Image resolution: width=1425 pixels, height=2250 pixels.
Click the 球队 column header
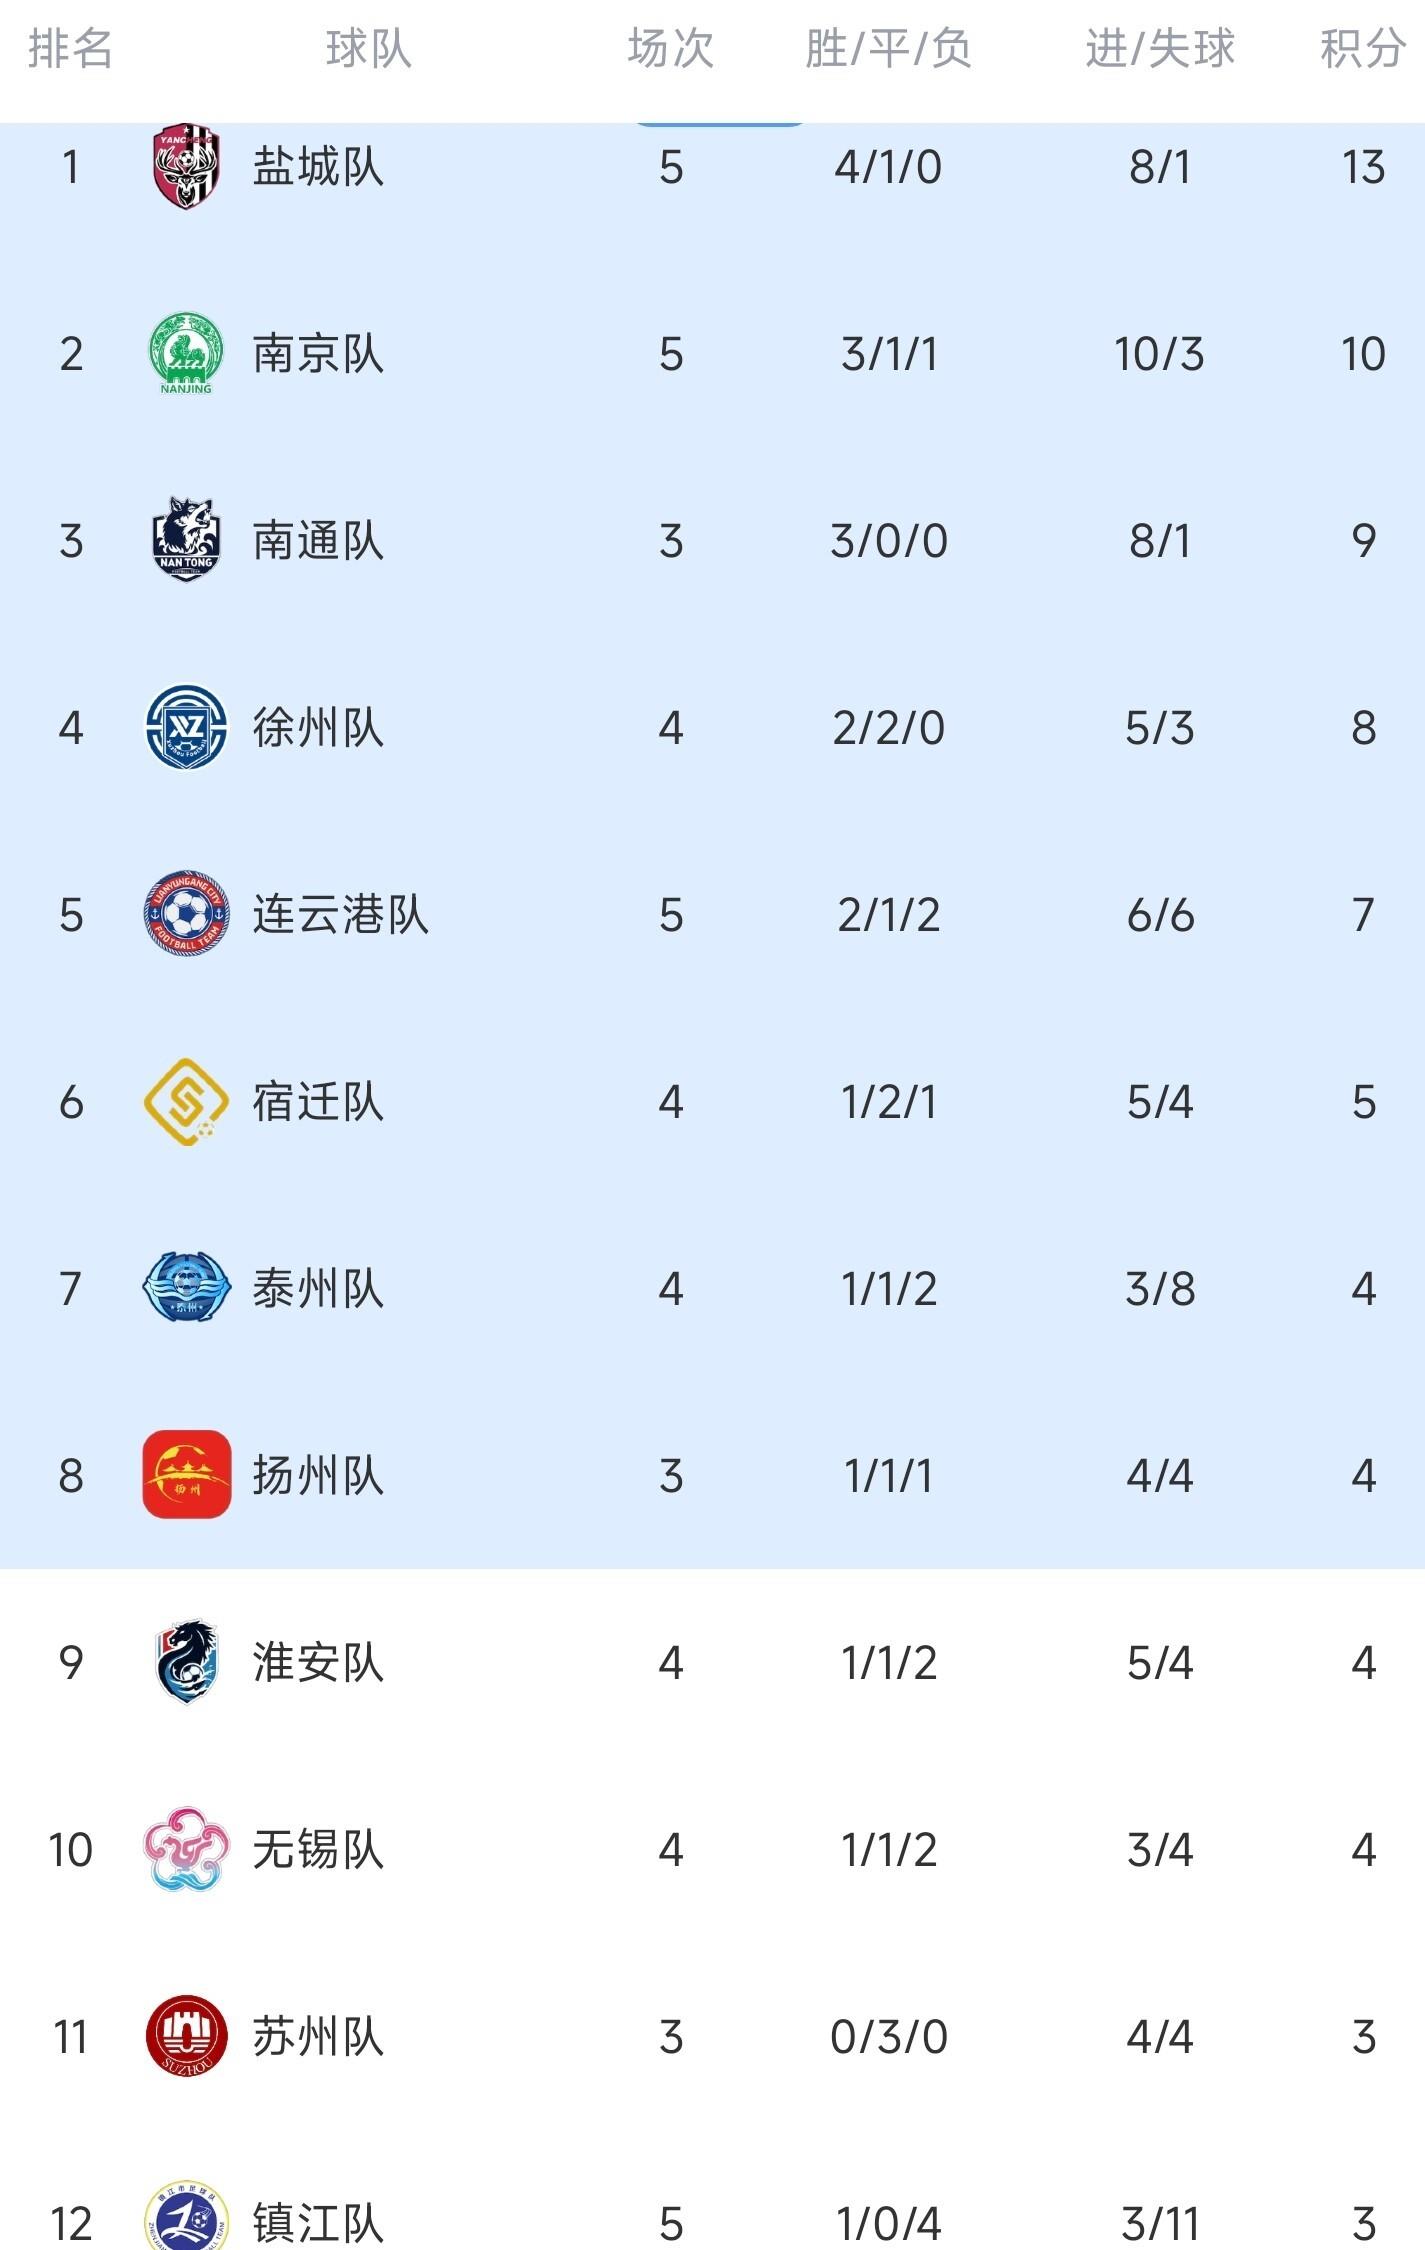coord(368,48)
